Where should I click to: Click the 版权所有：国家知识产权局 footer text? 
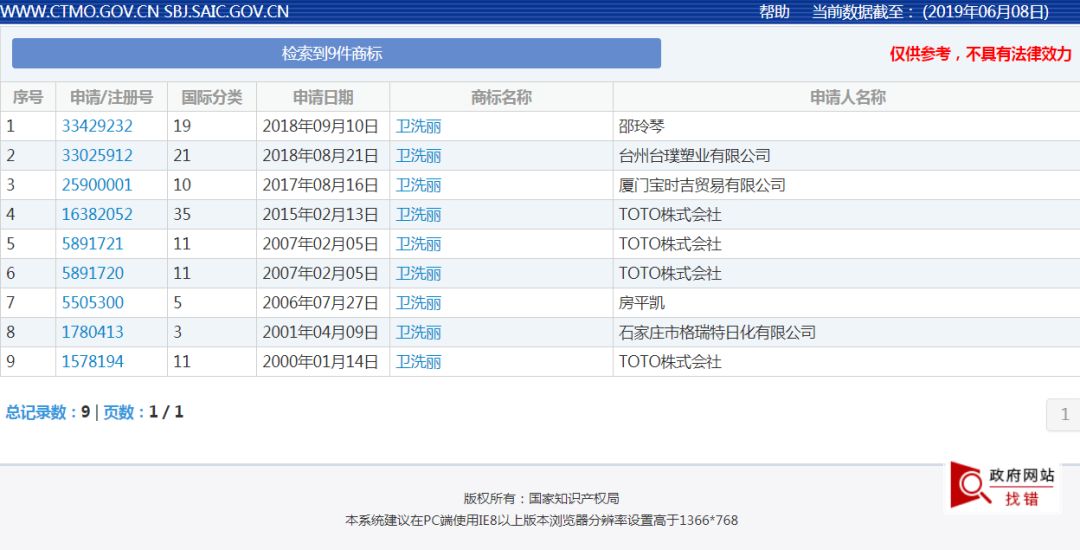[x=541, y=498]
